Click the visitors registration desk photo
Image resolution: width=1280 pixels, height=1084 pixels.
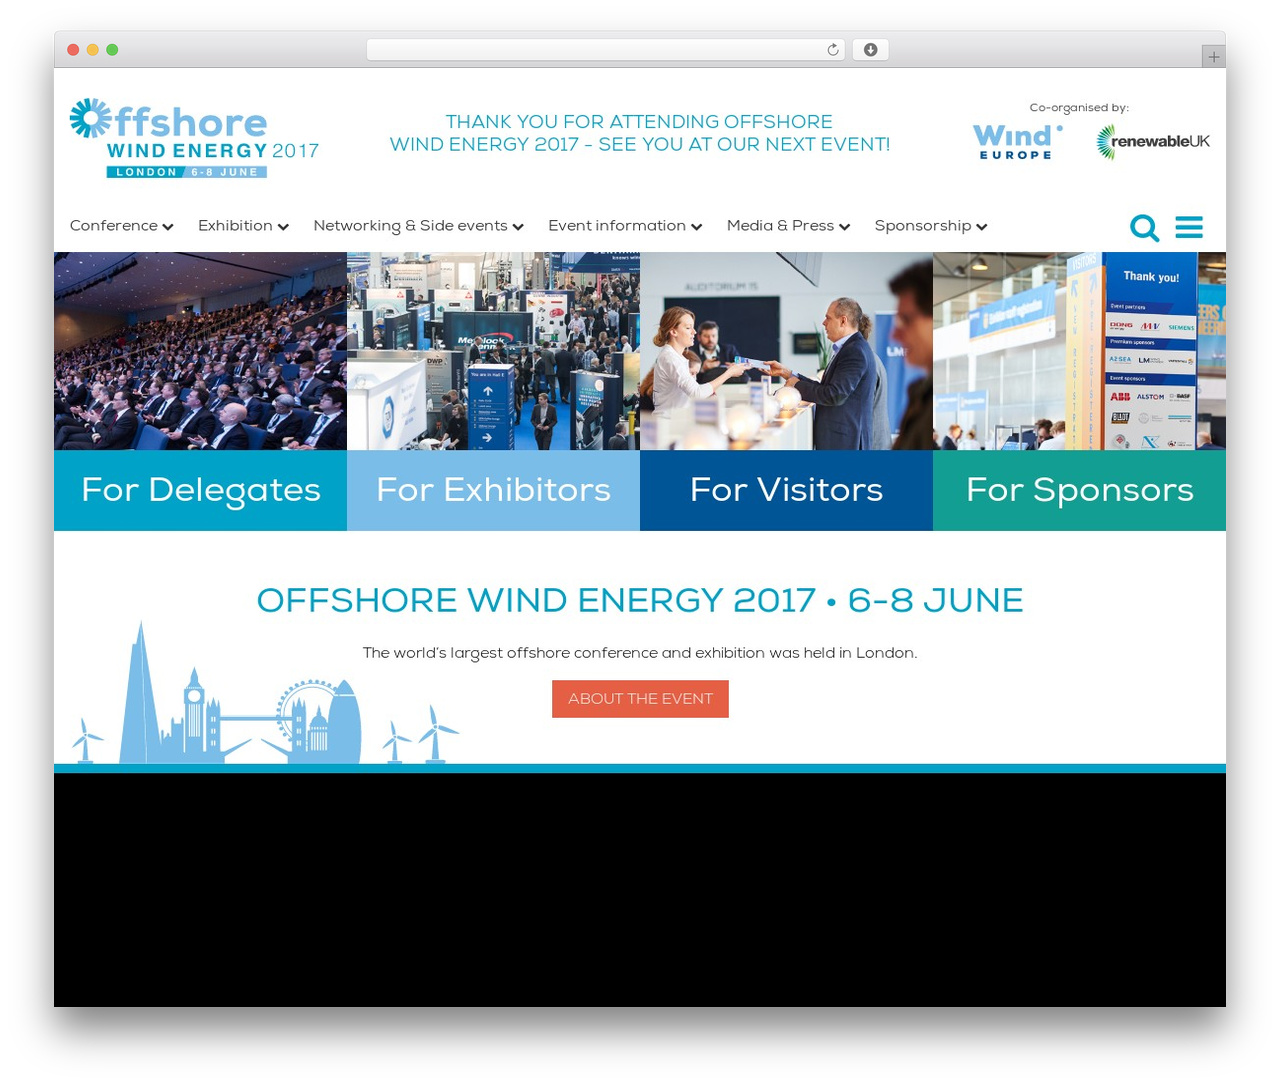coord(786,351)
